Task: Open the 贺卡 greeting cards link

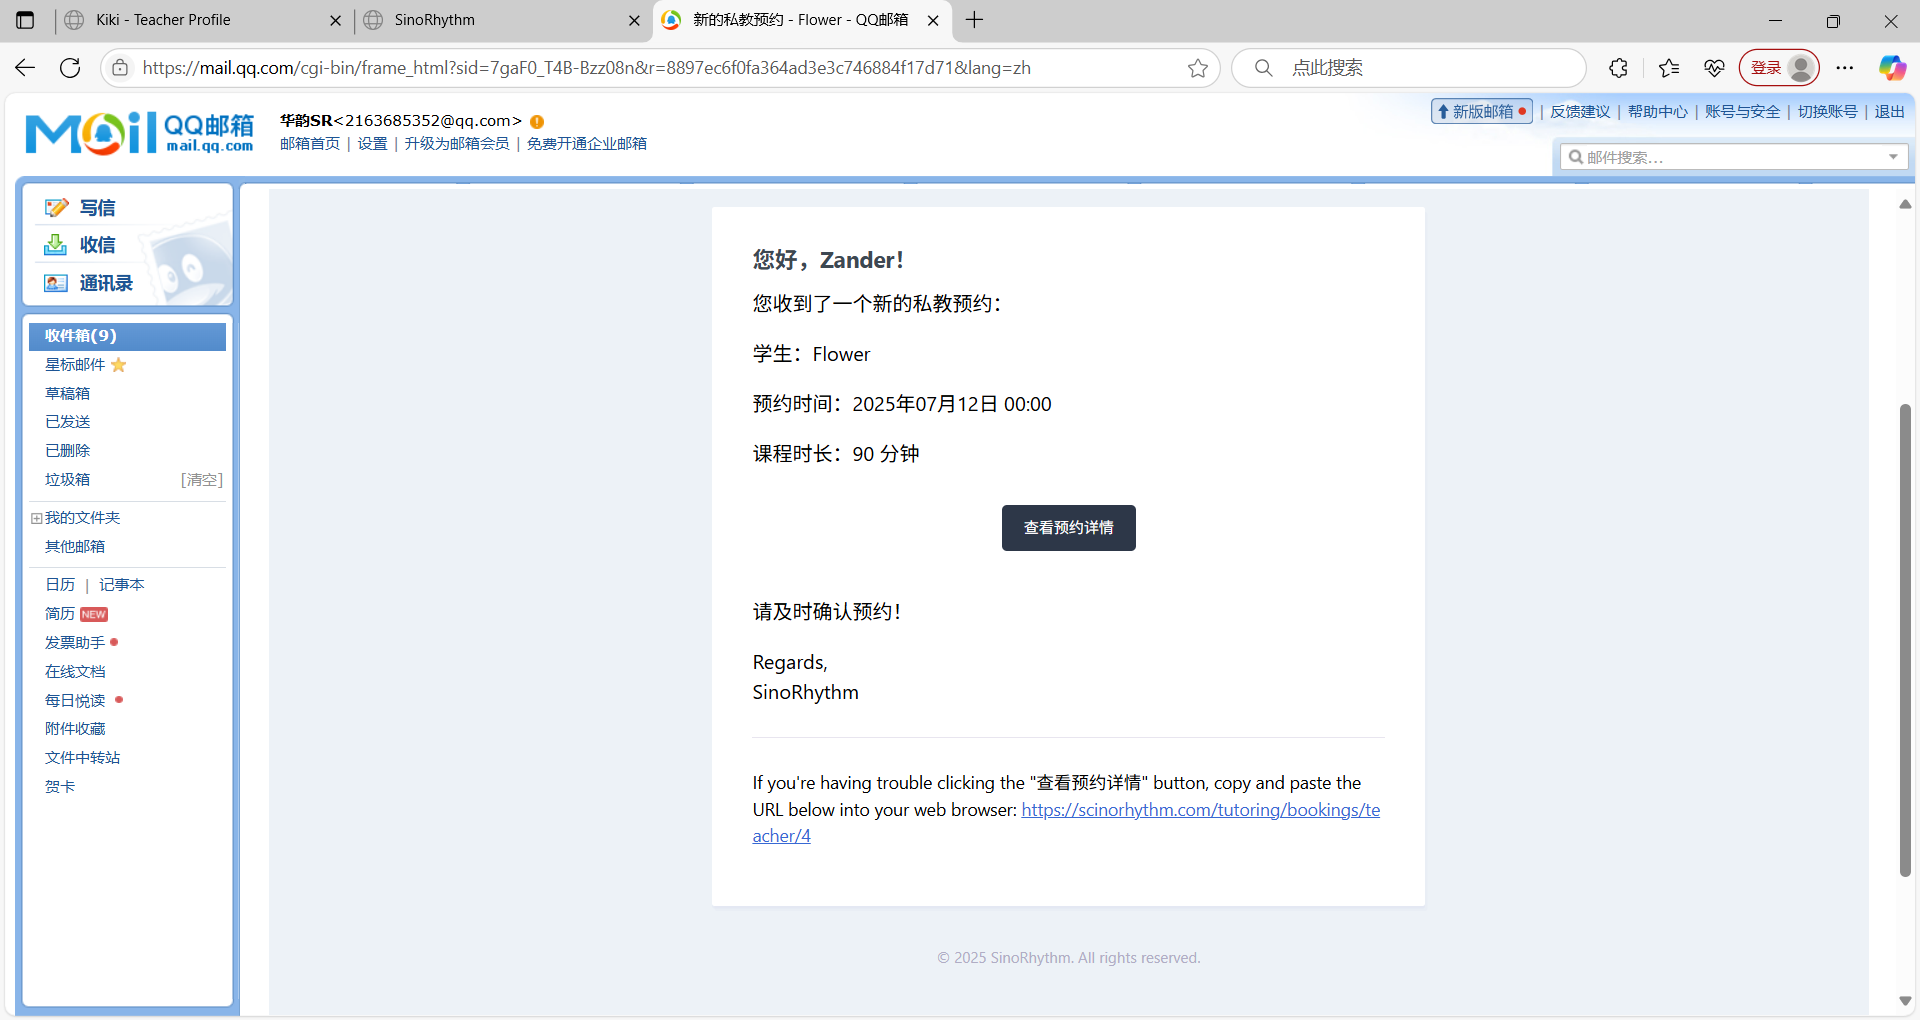Action: coord(60,787)
